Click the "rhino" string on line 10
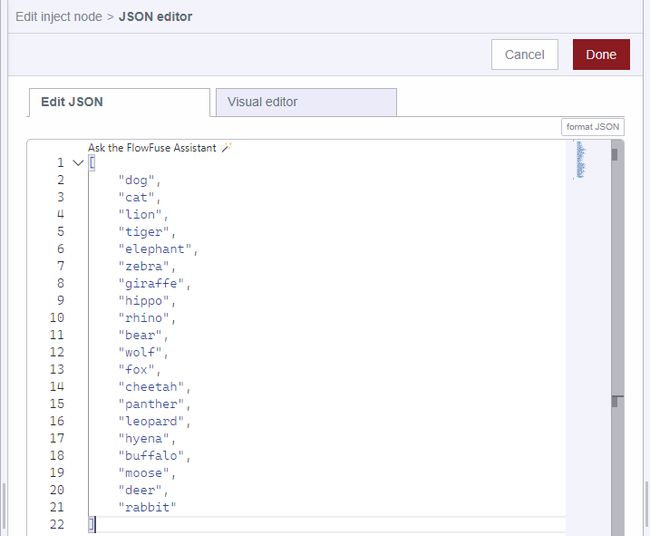Screen dimensions: 650x536 [143, 318]
